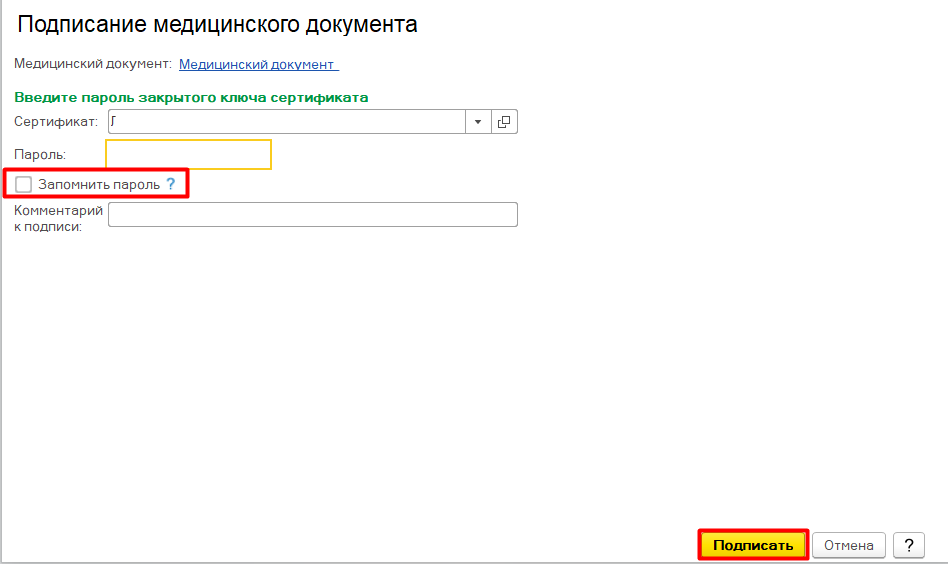Select the Комментарий к подписи field
The width and height of the screenshot is (948, 564).
(x=312, y=215)
